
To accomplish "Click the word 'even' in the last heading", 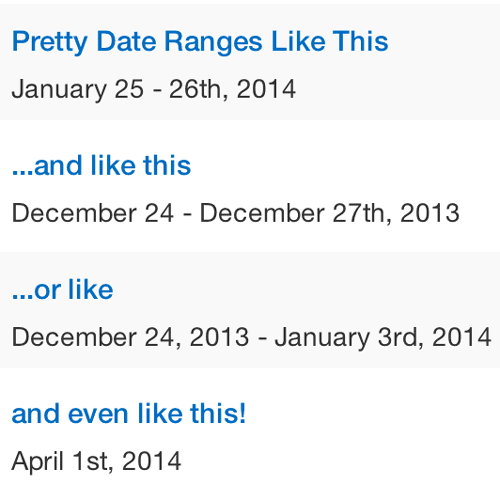I will point(98,414).
